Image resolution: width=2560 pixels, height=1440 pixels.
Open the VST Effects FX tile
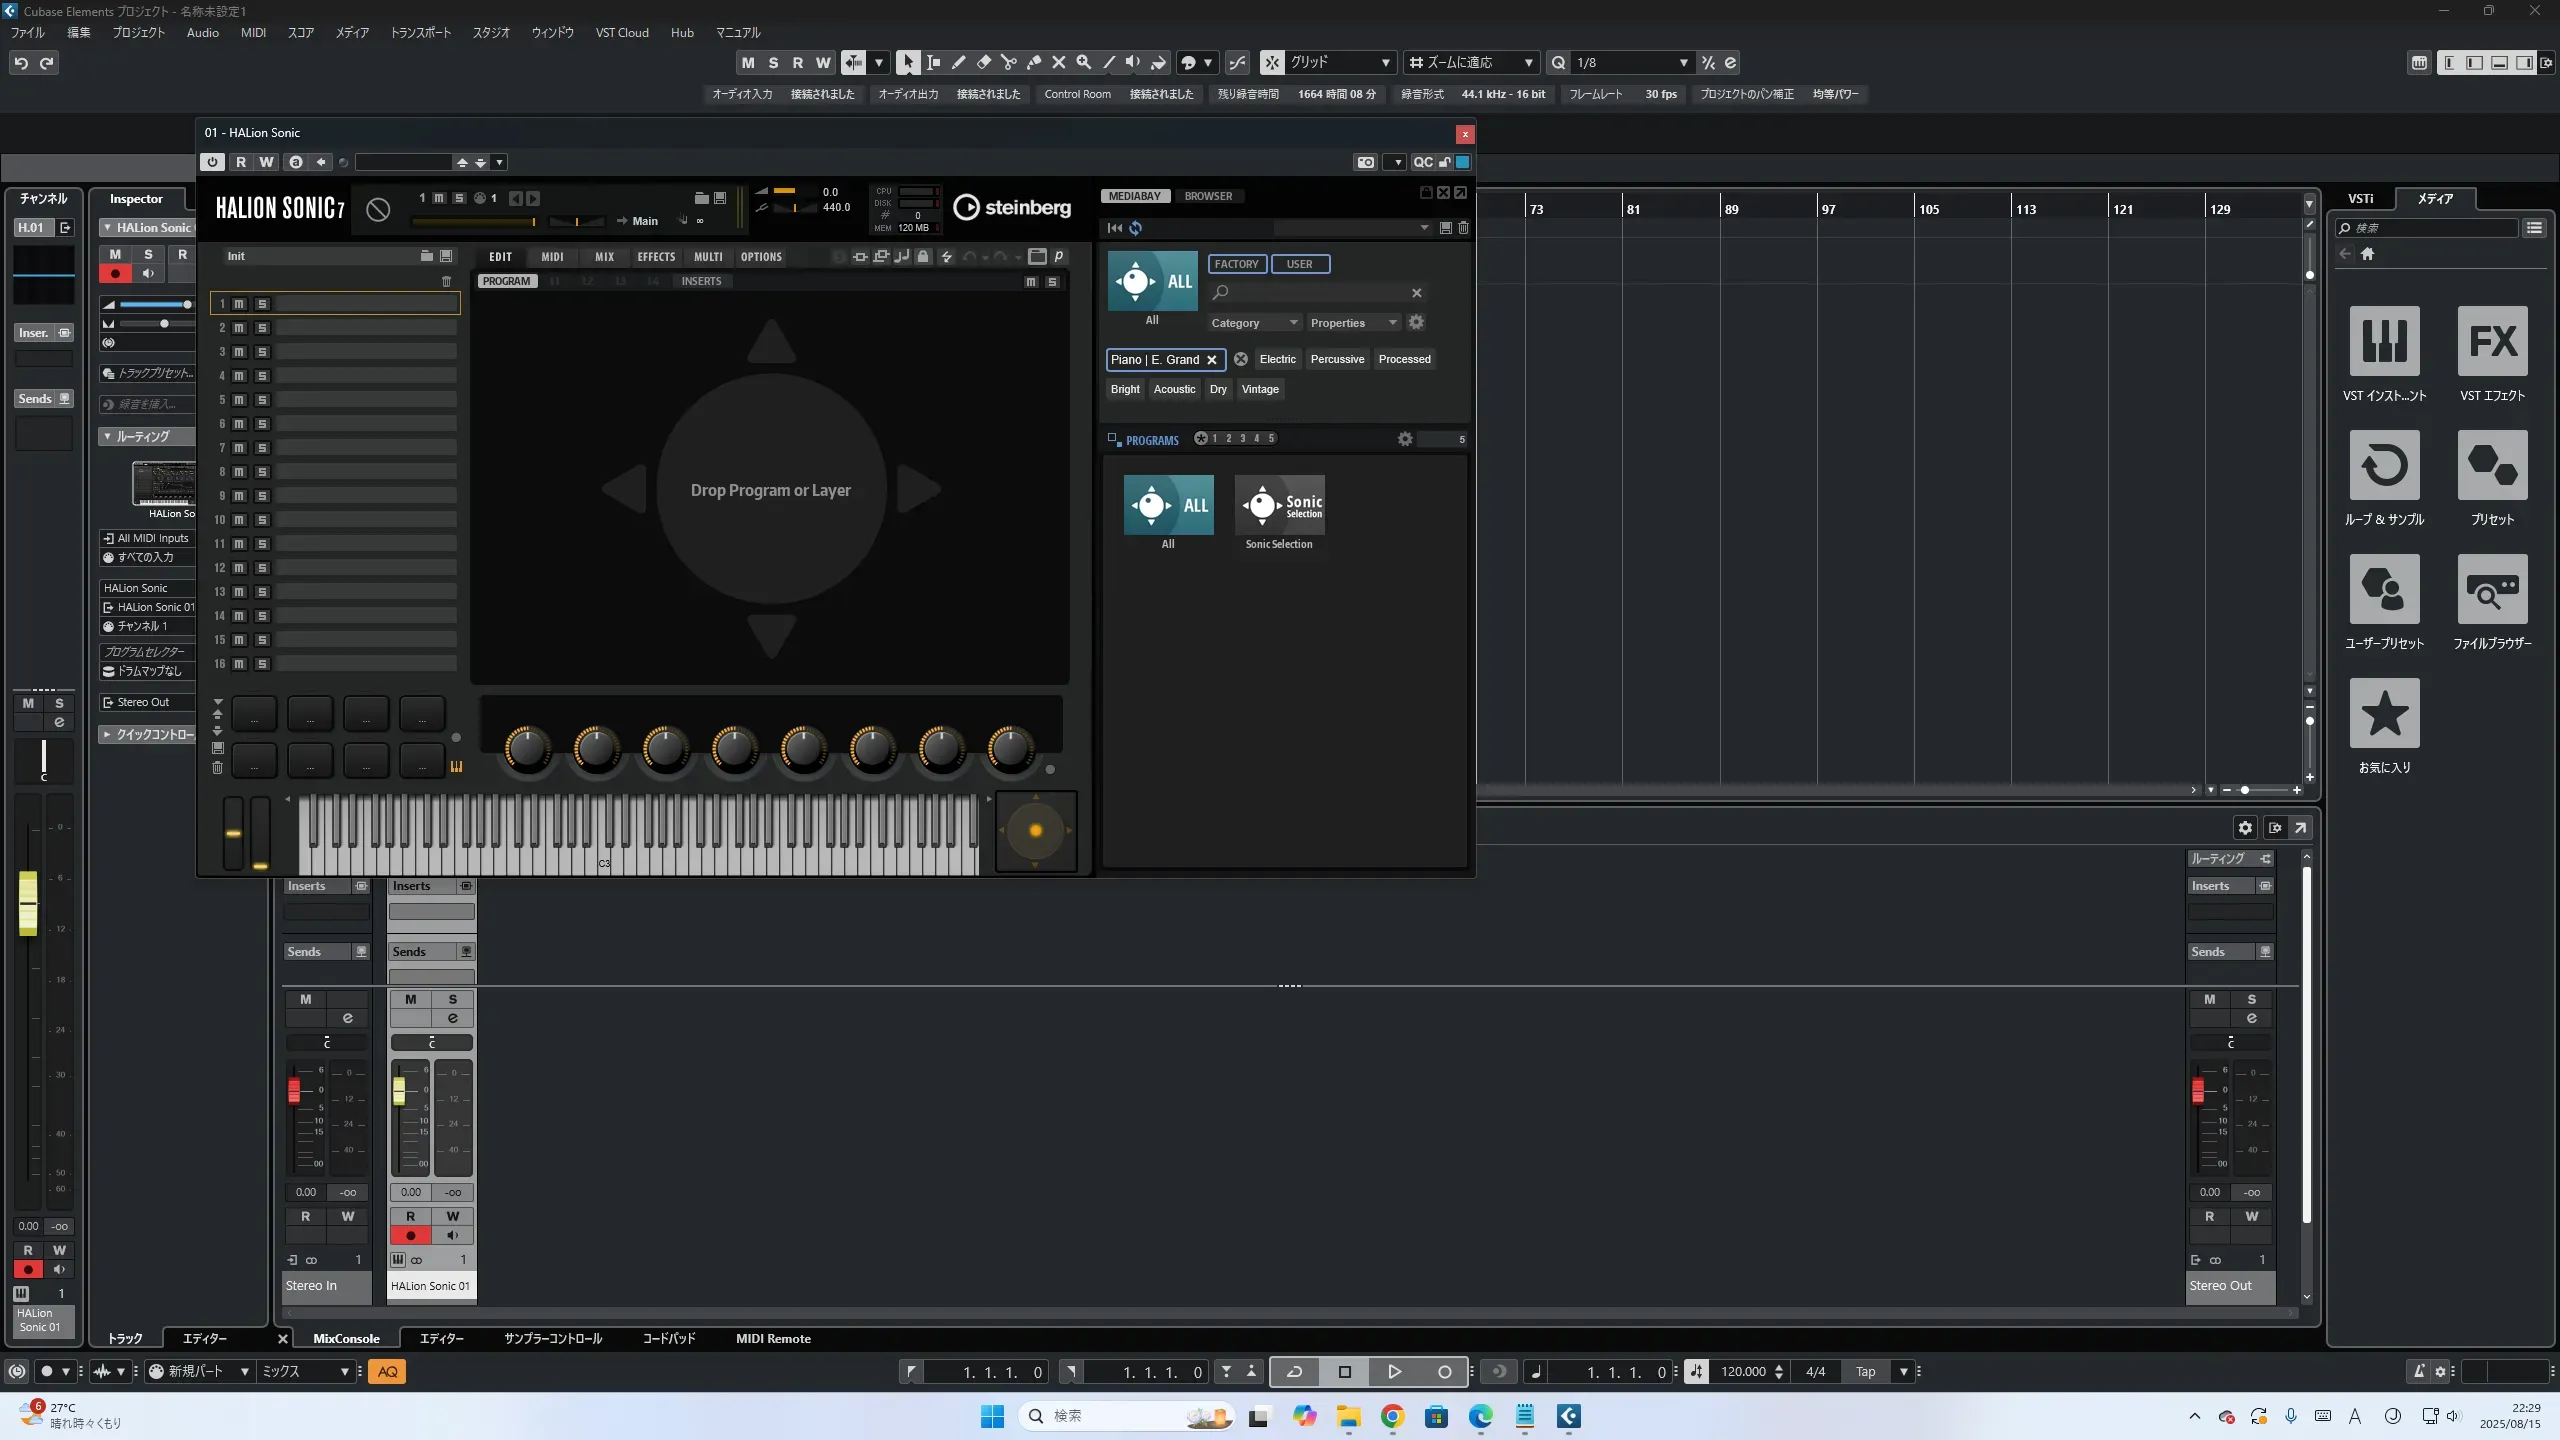(2492, 341)
